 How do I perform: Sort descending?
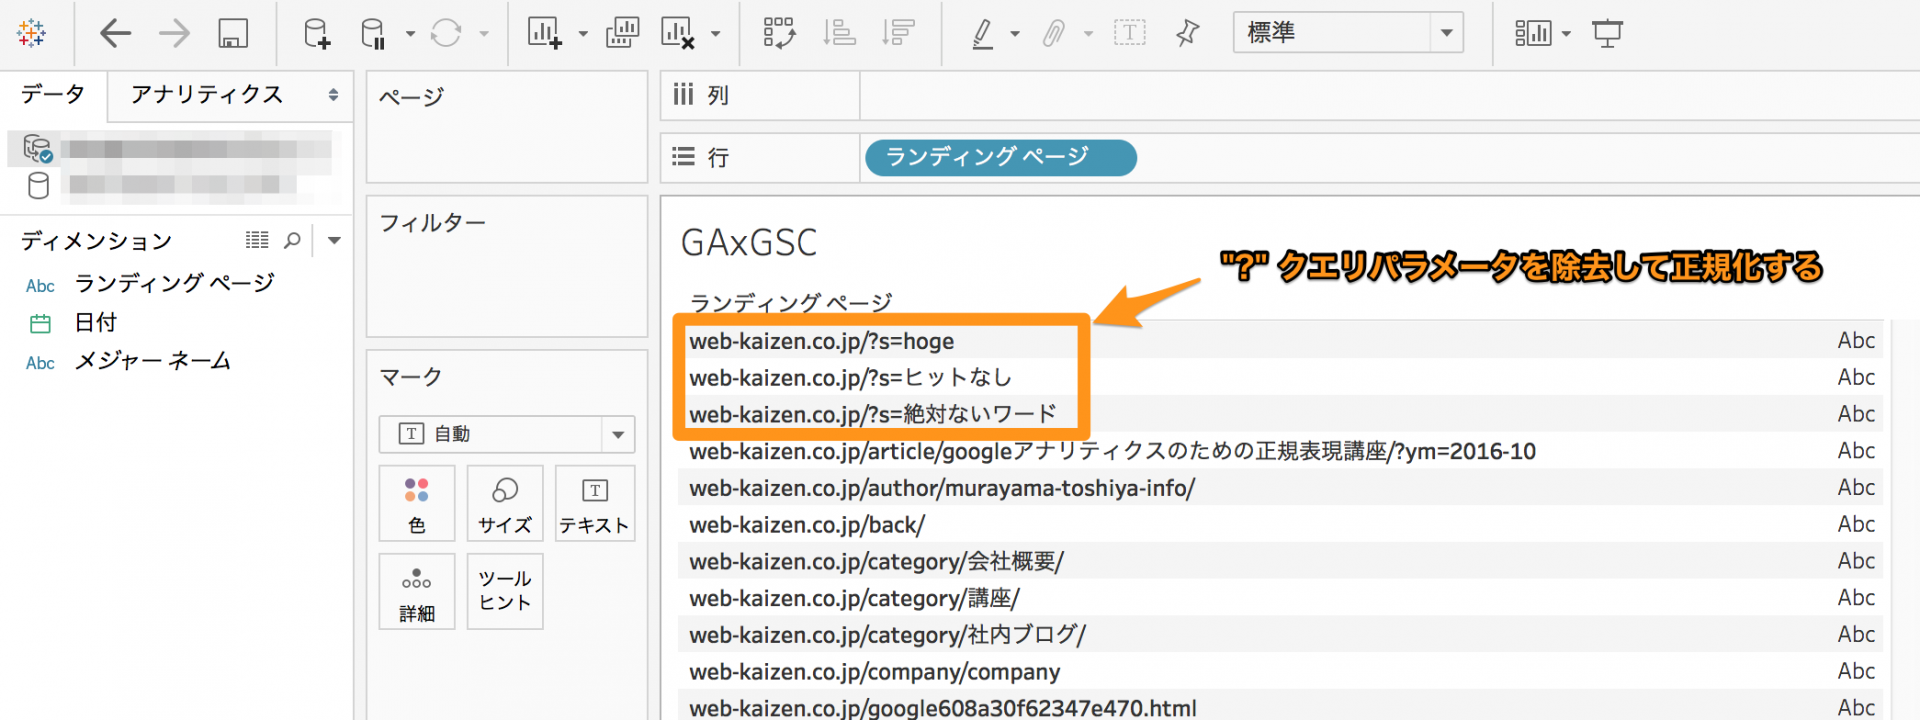point(898,33)
